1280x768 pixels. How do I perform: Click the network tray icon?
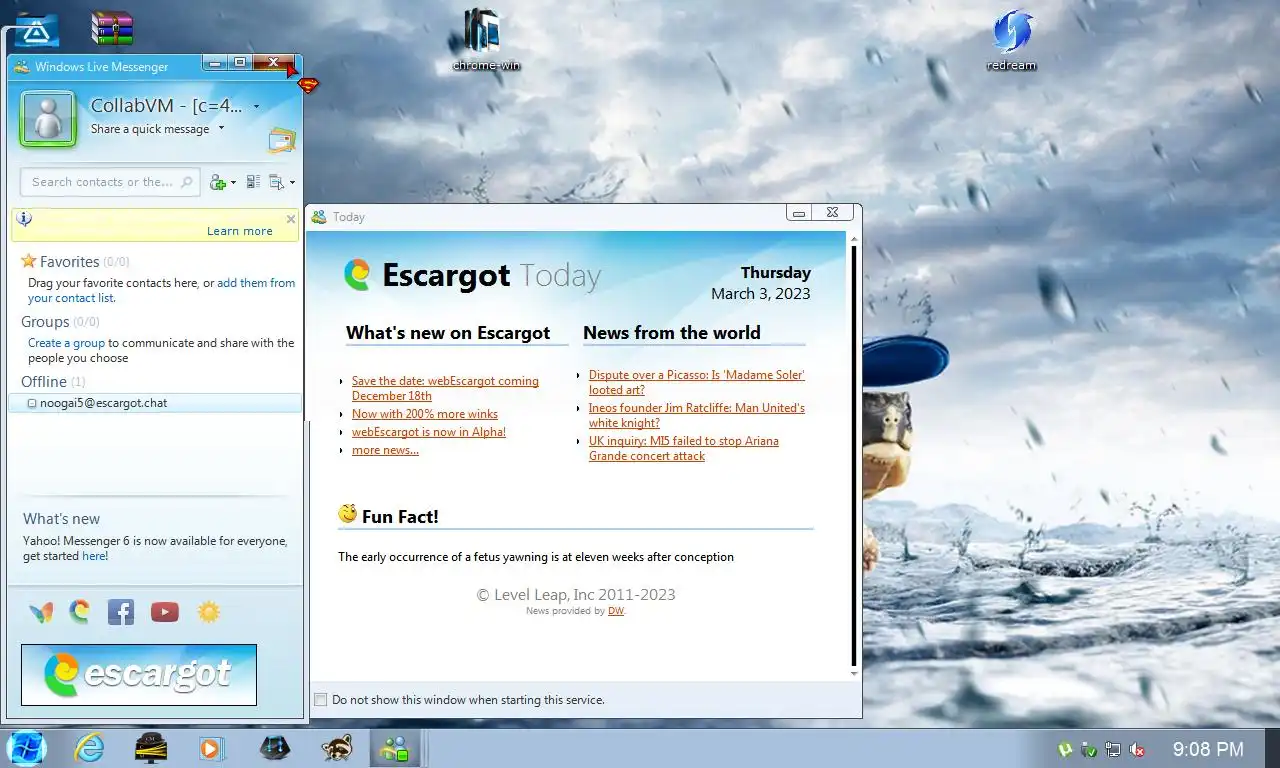1113,749
